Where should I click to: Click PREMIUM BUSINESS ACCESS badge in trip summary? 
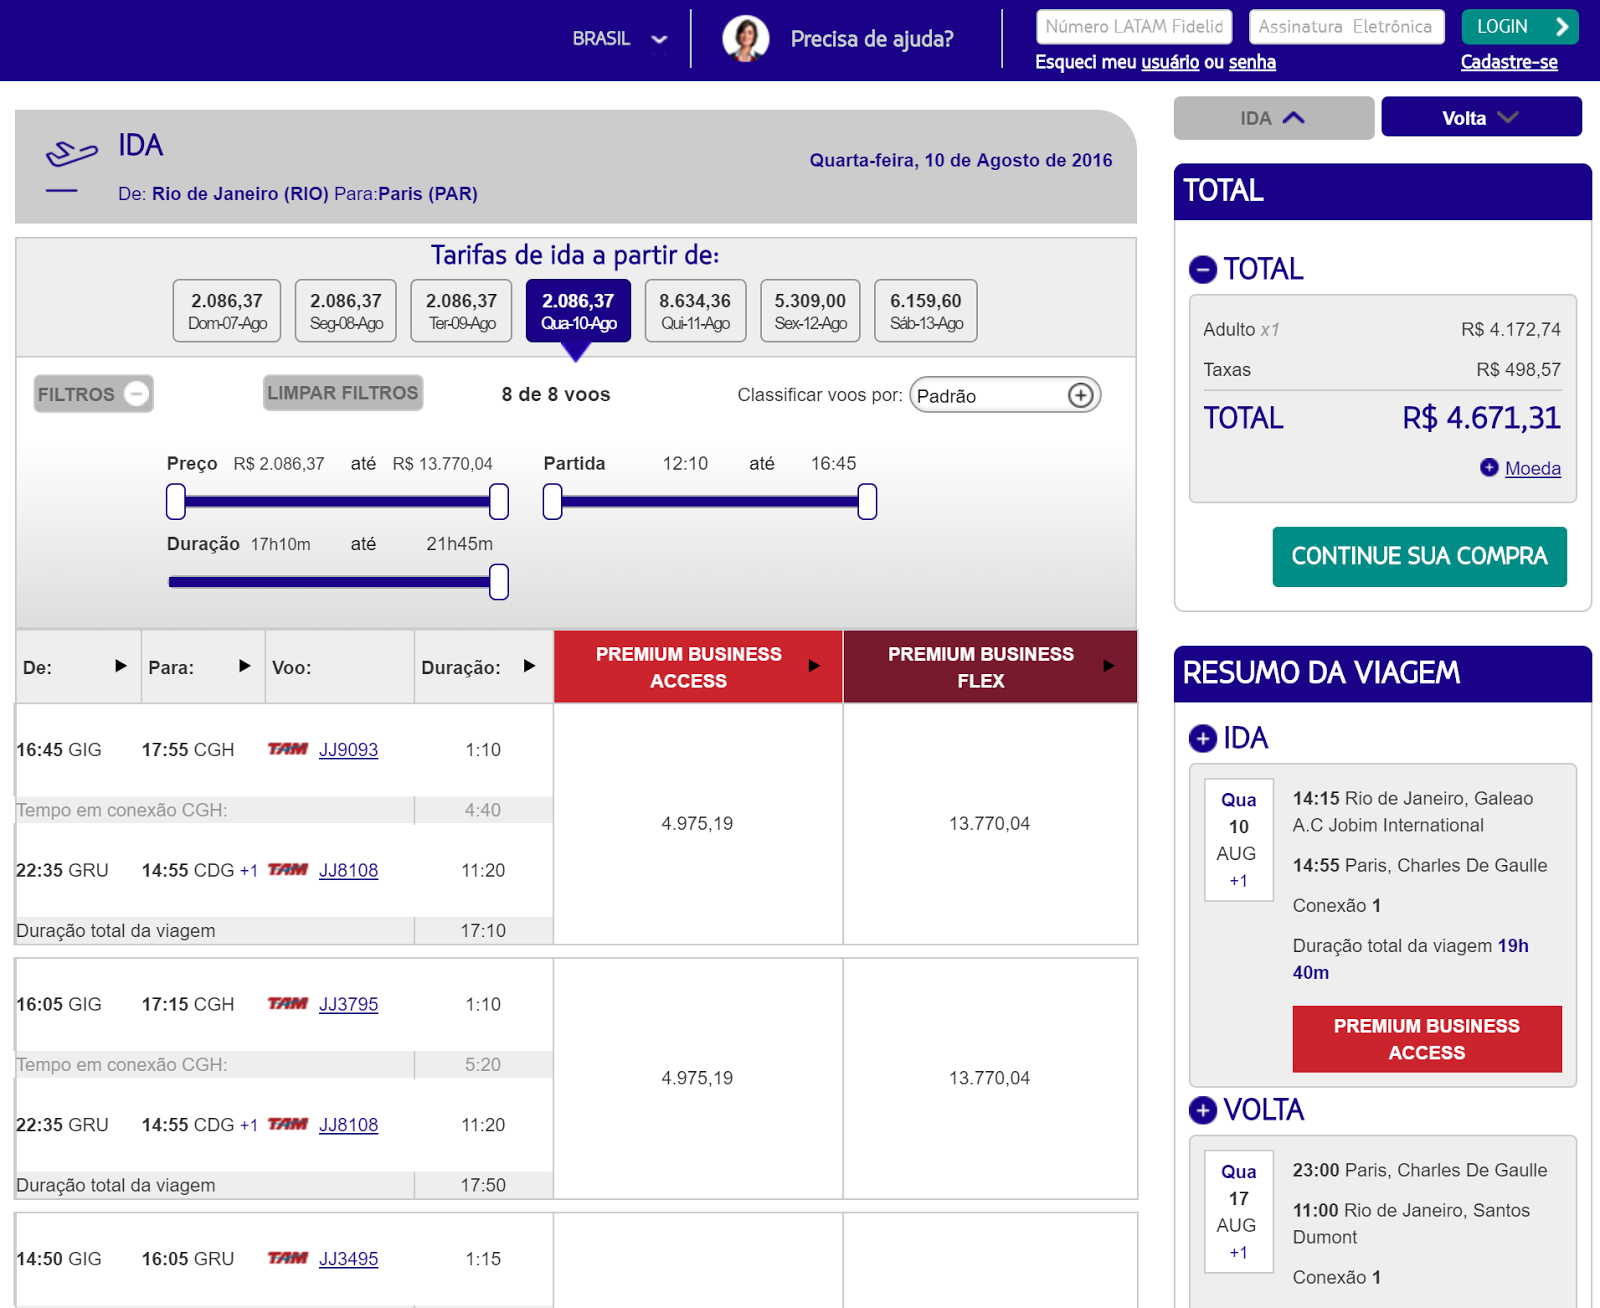[x=1427, y=1039]
